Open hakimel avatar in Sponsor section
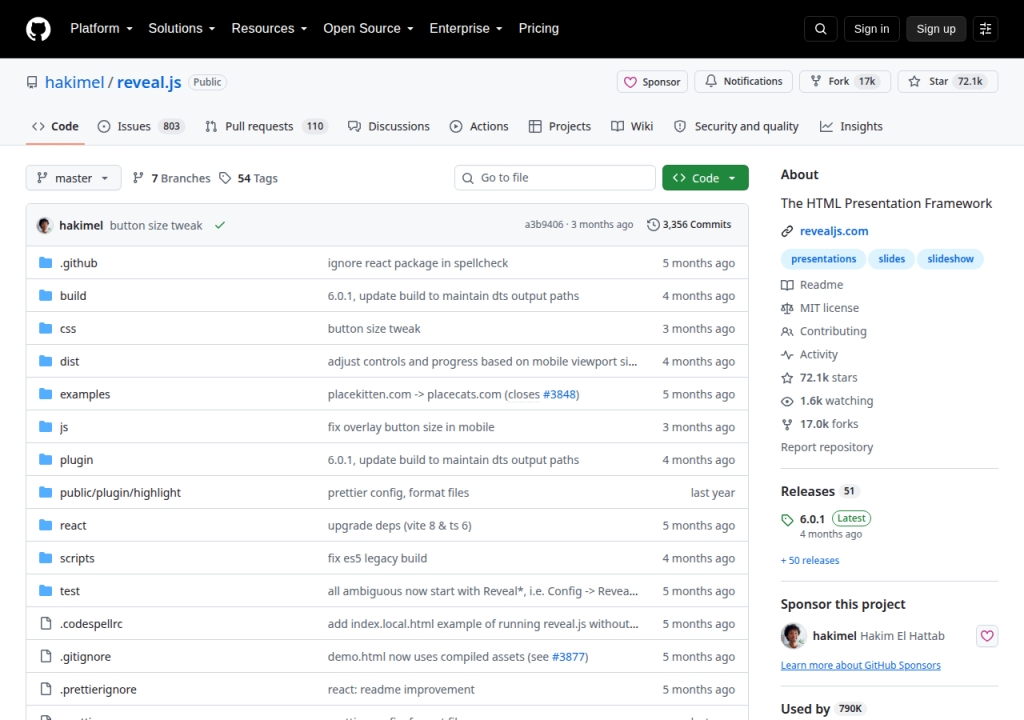 [793, 636]
